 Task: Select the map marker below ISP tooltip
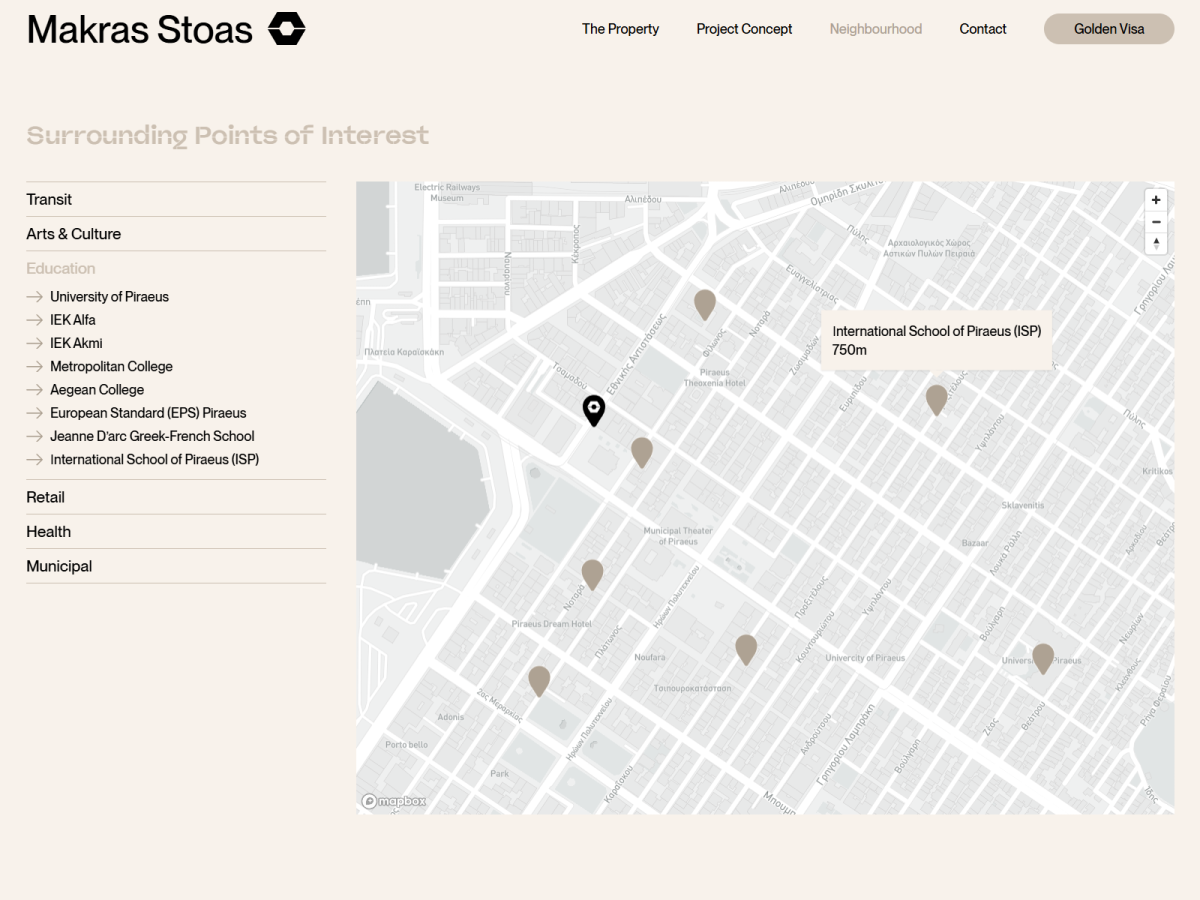click(936, 400)
